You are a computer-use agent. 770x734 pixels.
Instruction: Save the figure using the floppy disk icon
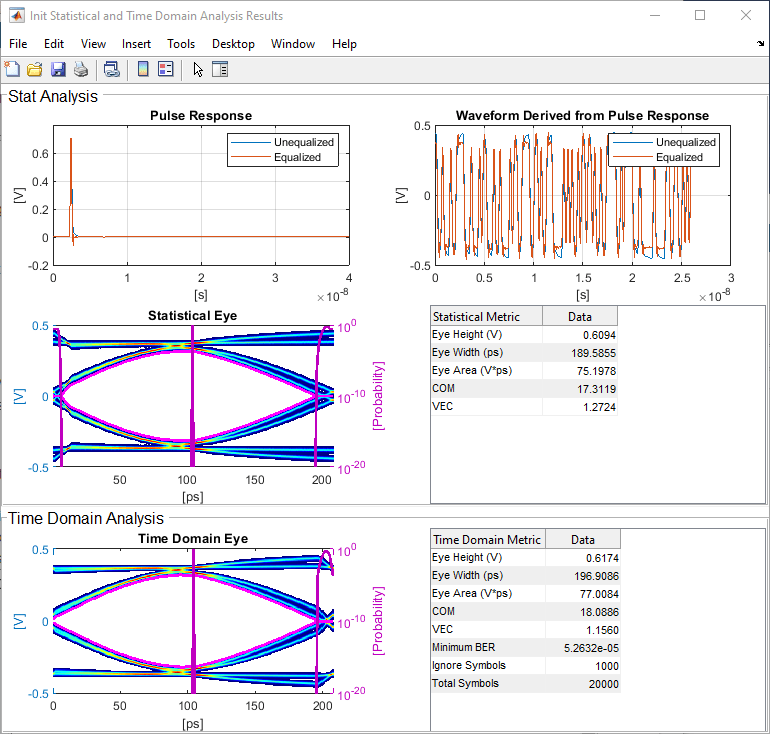tap(57, 69)
